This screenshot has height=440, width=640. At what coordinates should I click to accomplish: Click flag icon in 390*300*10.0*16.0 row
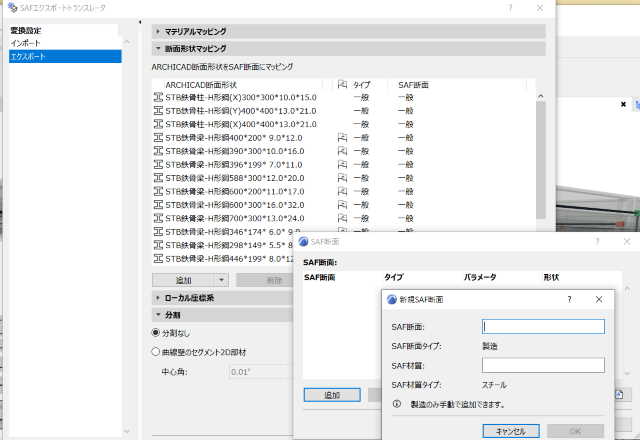[x=342, y=151]
